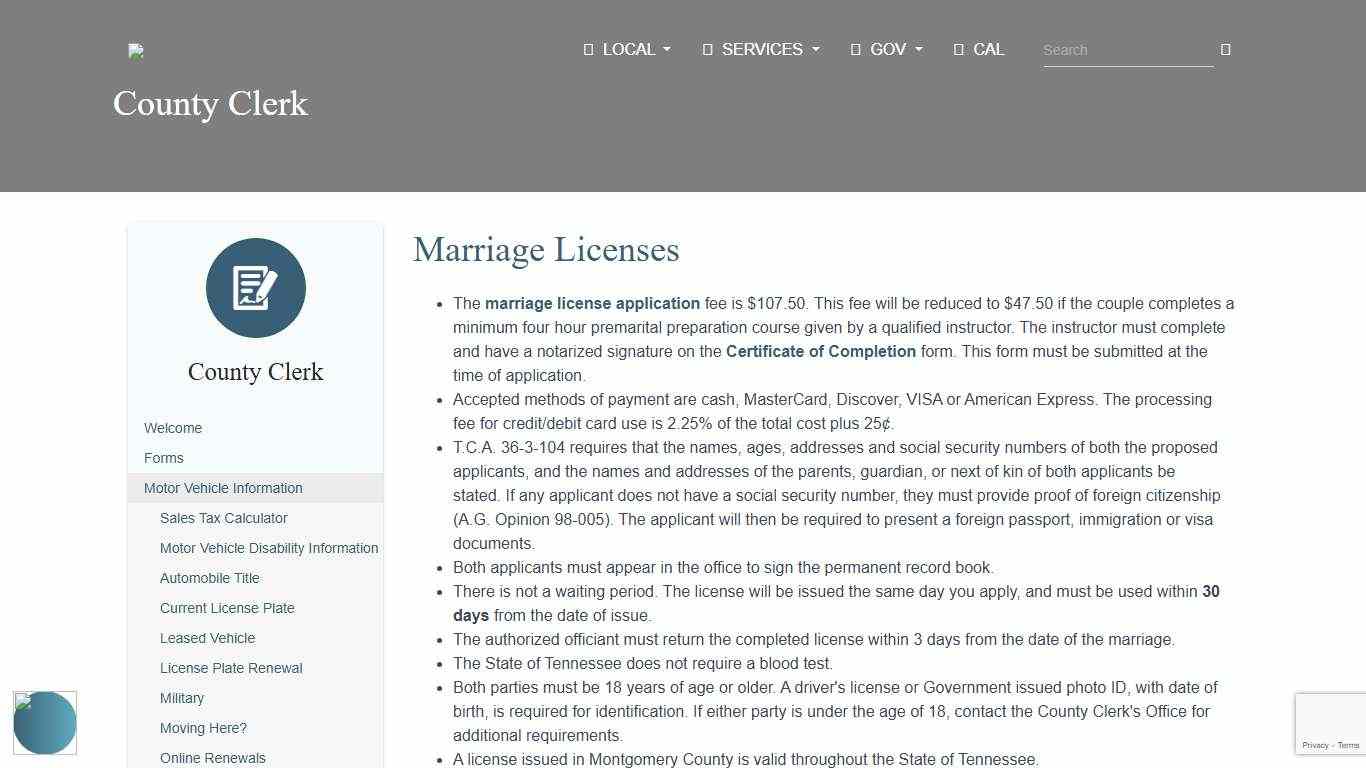
Task: Open the accessibility widget at bottom left
Action: [45, 722]
